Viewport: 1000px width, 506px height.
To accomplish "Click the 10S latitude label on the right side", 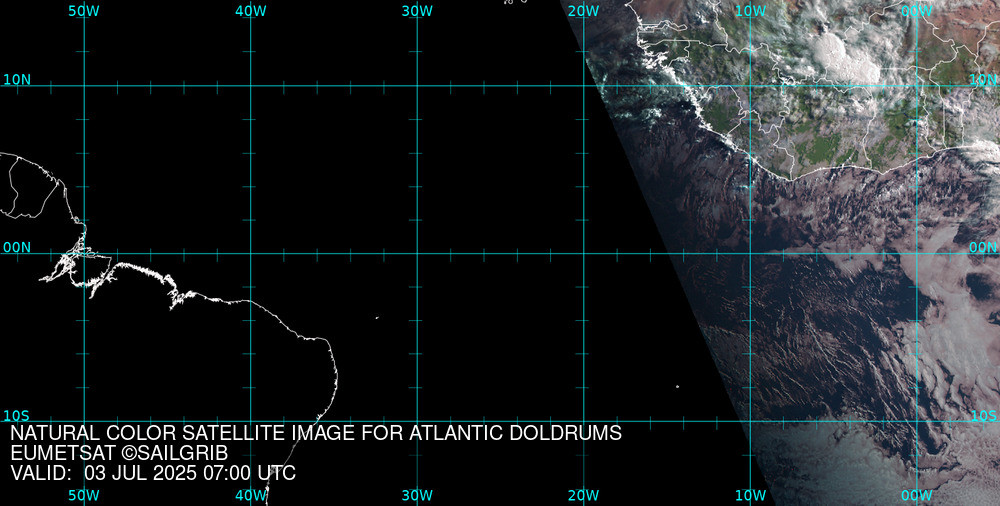I will 983,416.
